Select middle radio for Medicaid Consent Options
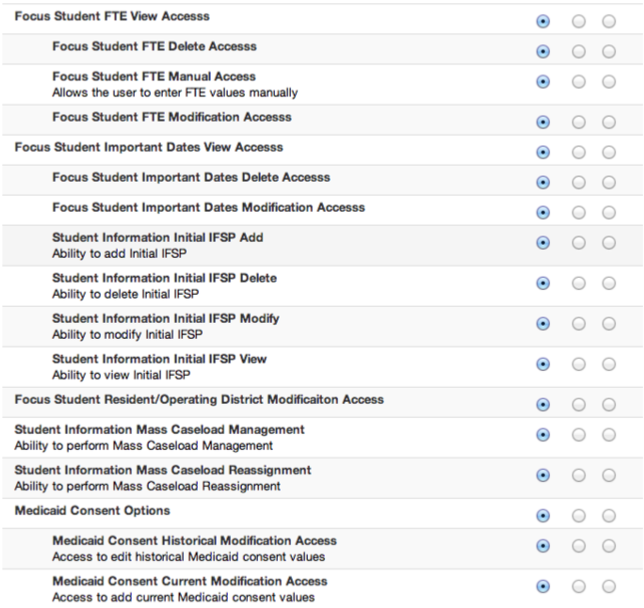The width and height of the screenshot is (644, 608). (x=579, y=516)
